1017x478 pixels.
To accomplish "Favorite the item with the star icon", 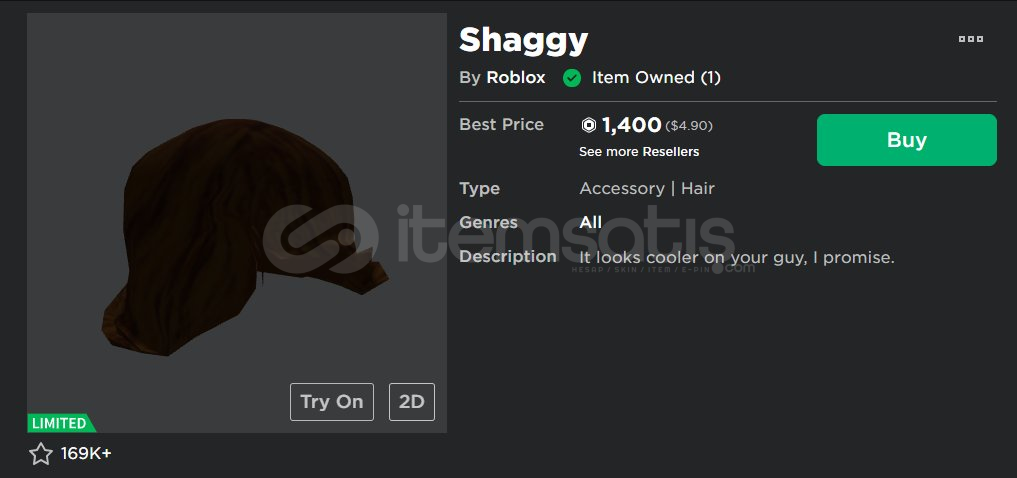I will (40, 453).
